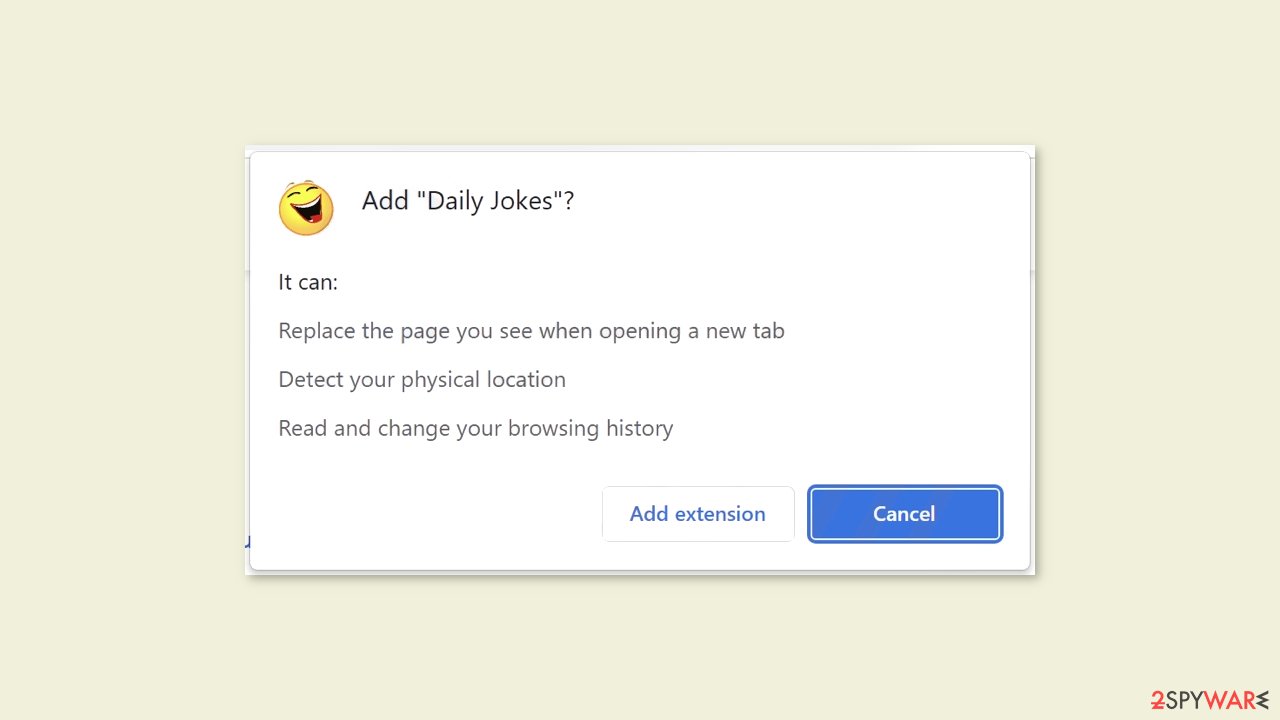This screenshot has width=1280, height=720.
Task: Click the blank beige area above the dialog
Action: [640, 70]
